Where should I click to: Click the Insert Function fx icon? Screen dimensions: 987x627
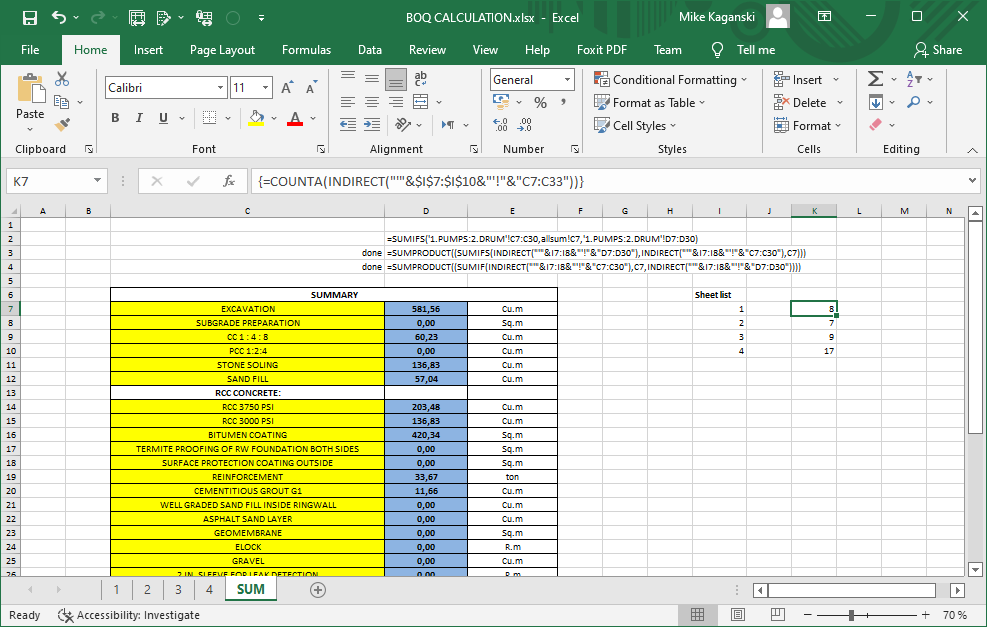tap(229, 181)
